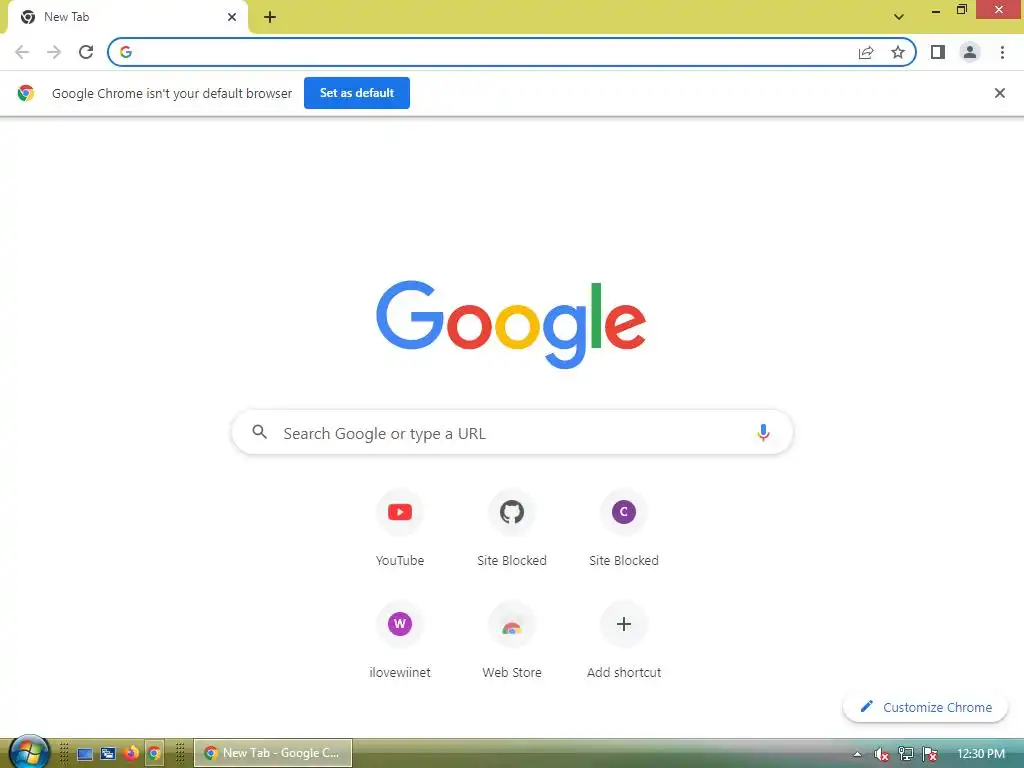
Task: Open the GitHub Site Blocked shortcut
Action: (x=512, y=528)
